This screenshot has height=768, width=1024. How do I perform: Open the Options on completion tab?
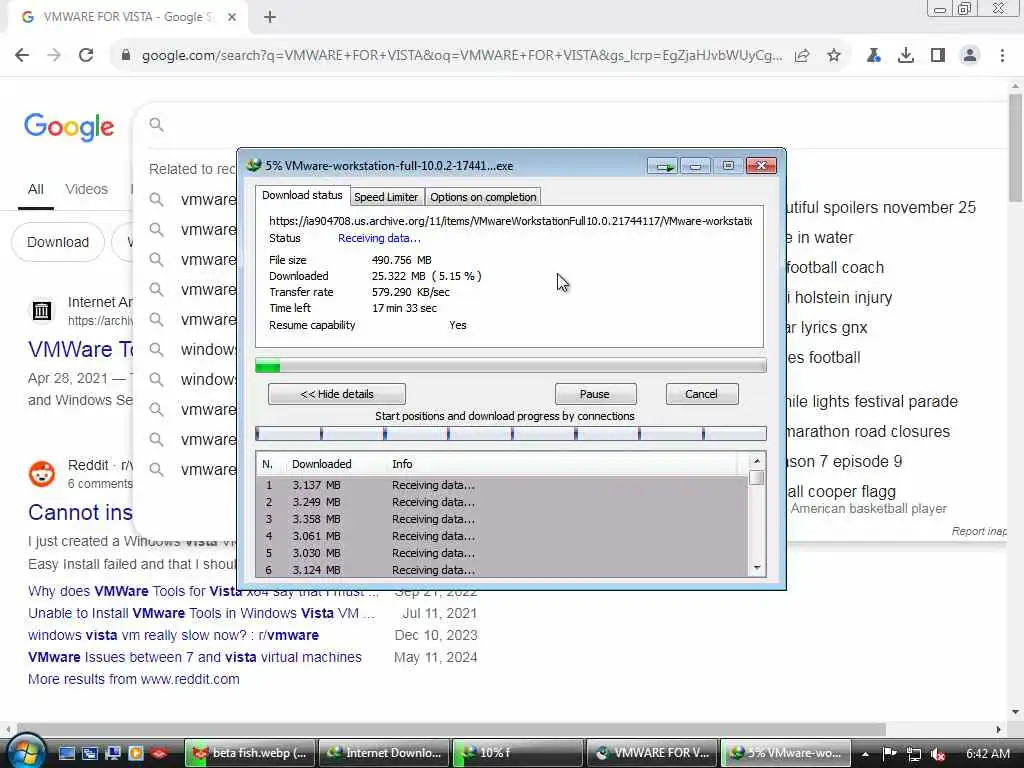coord(483,197)
